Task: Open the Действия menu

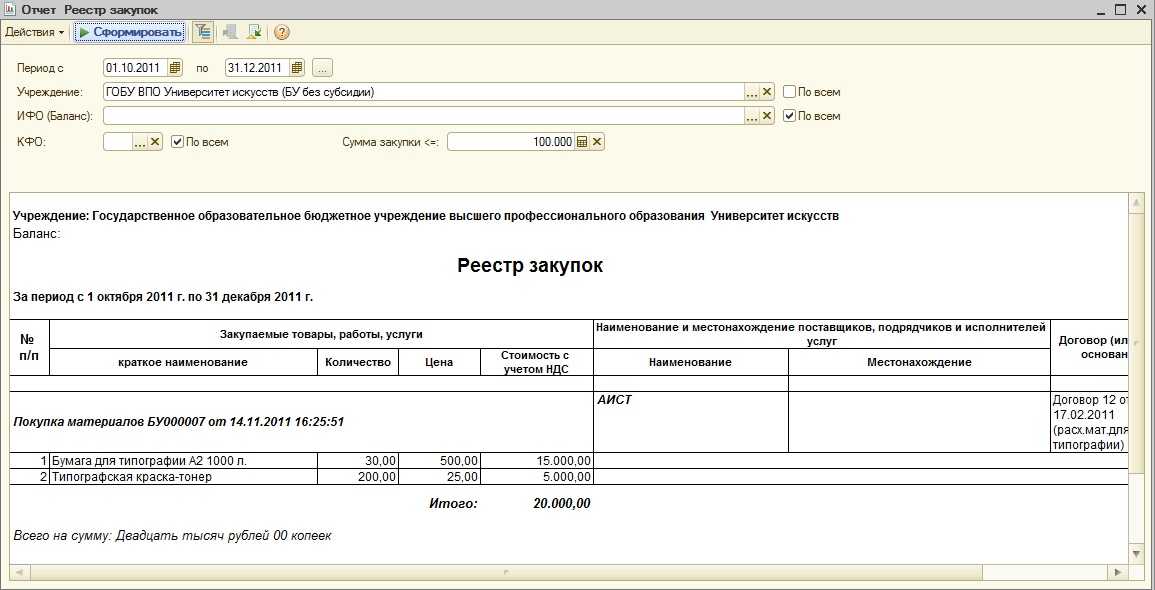Action: pos(35,32)
